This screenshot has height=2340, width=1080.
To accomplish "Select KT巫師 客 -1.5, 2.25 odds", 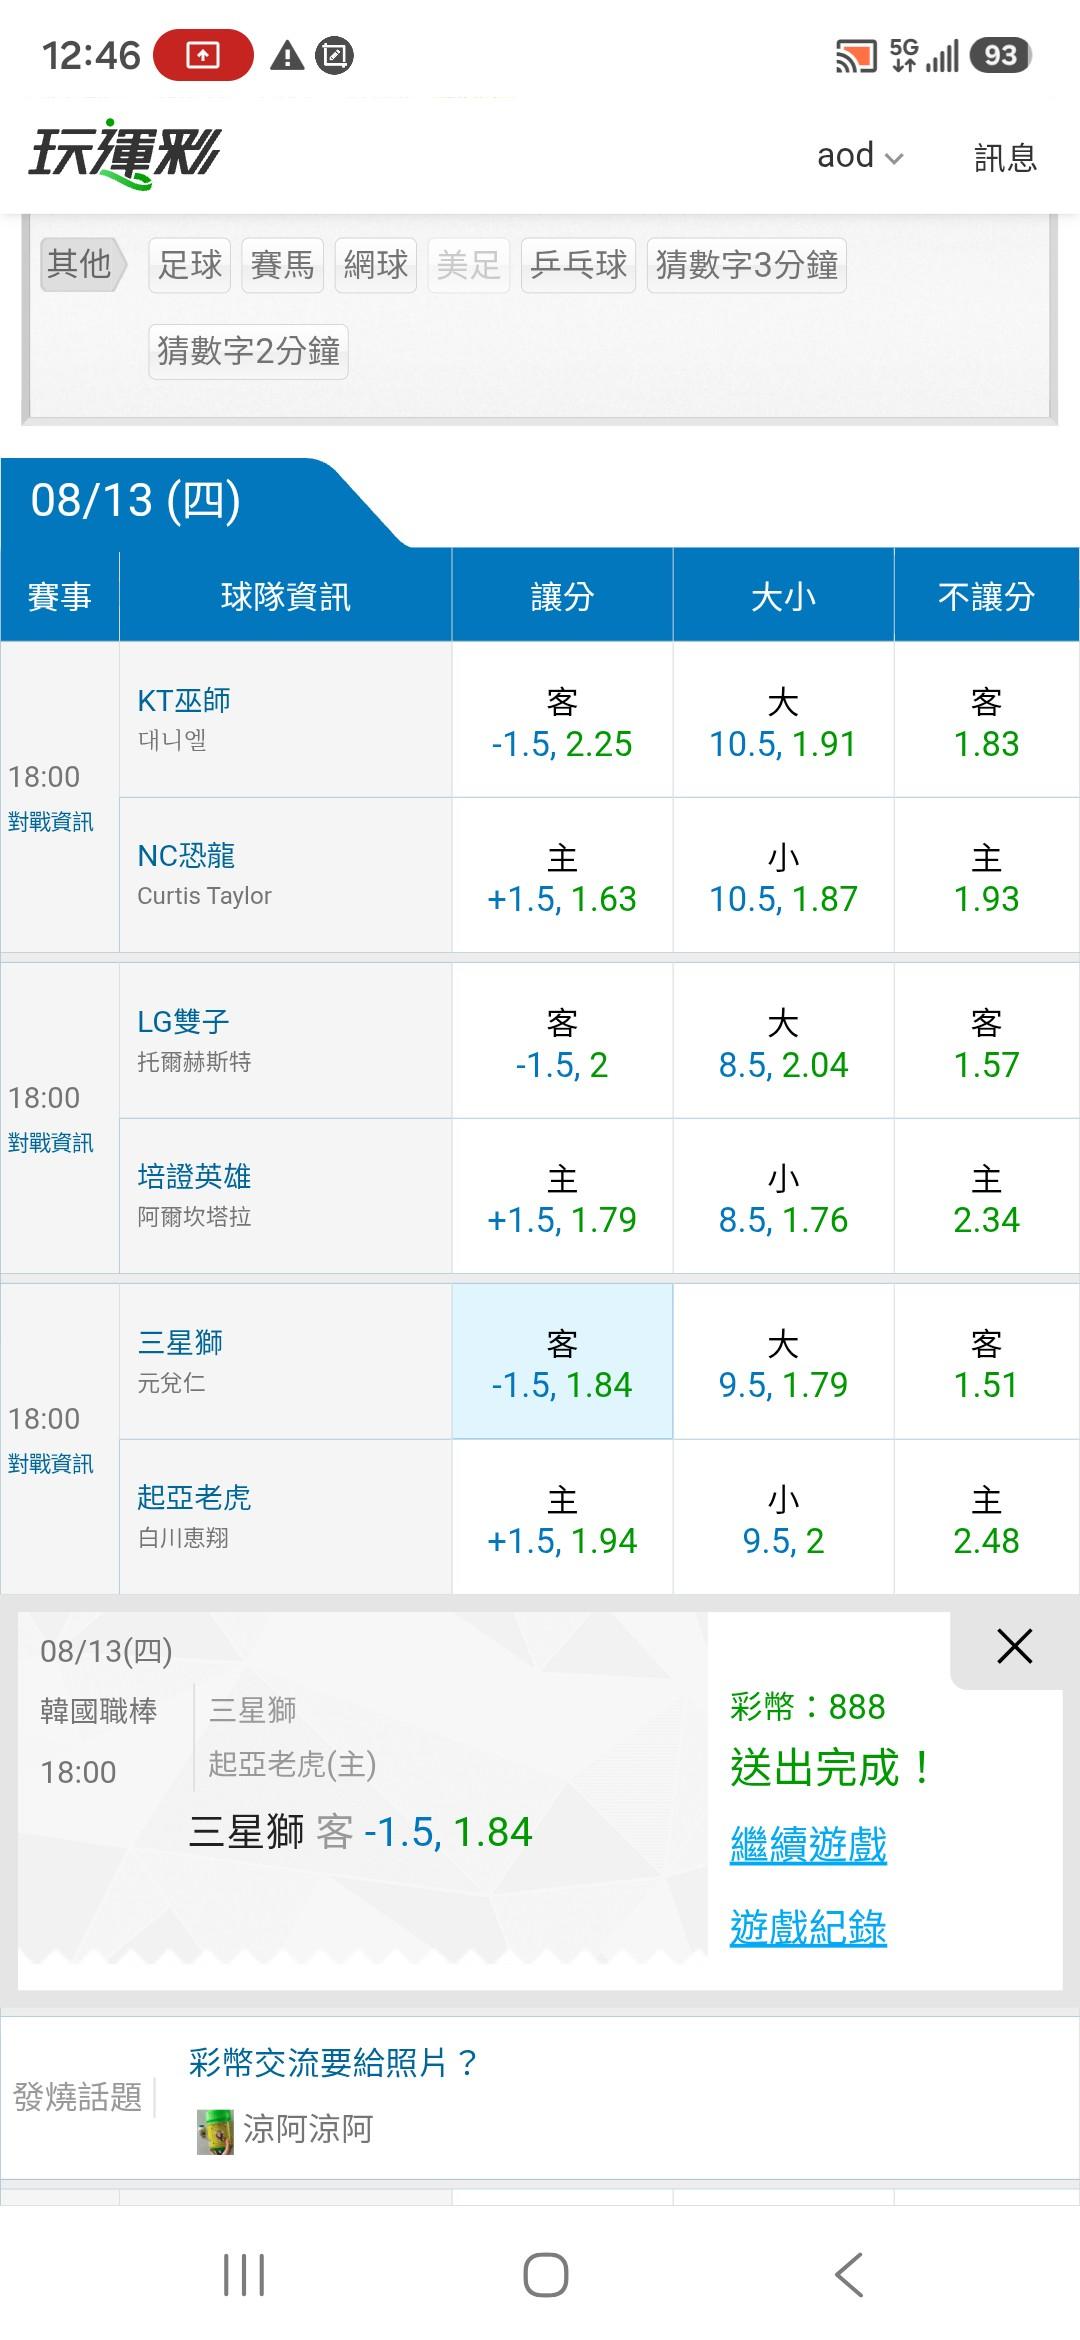I will (562, 720).
